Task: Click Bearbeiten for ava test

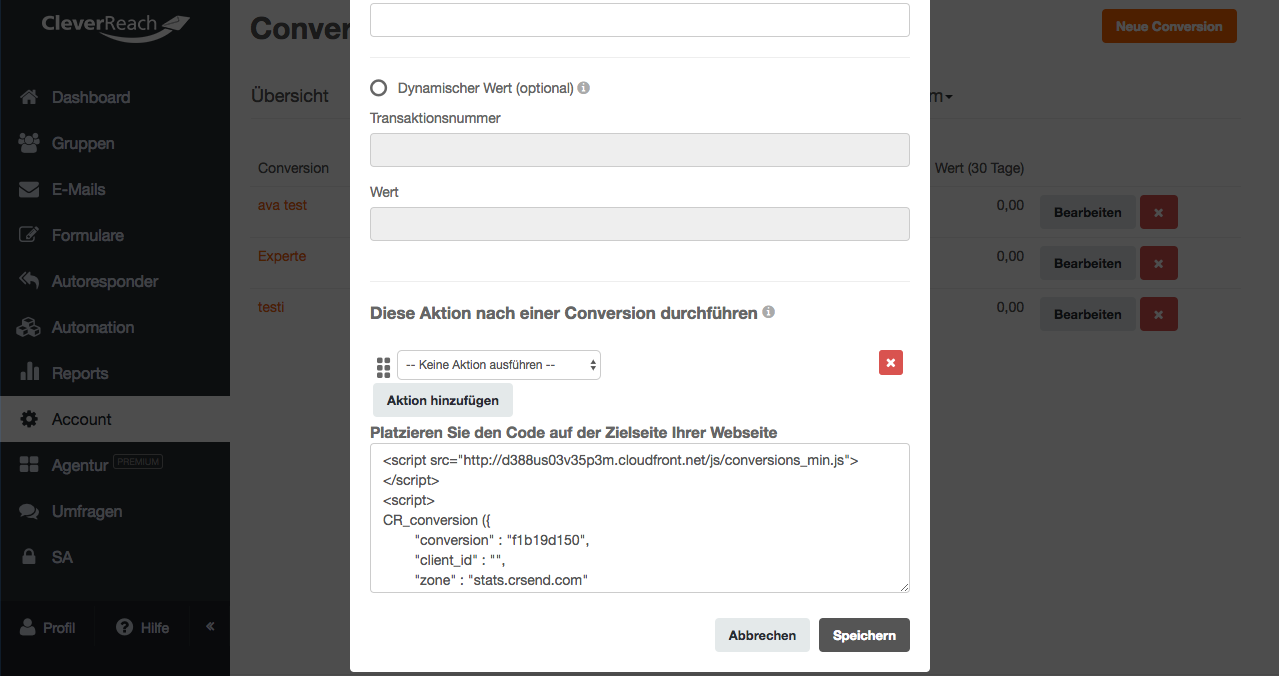Action: click(1088, 212)
